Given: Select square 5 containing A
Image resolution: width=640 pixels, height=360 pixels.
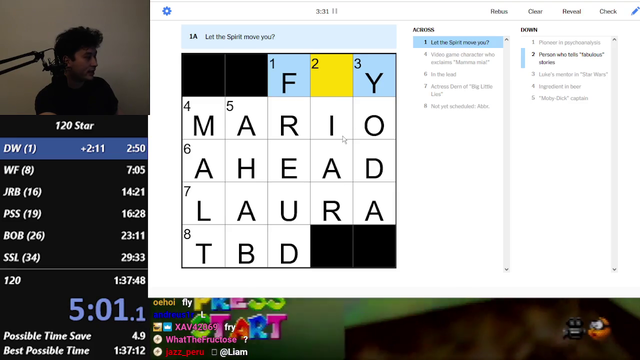Looking at the screenshot, I should pyautogui.click(x=246, y=118).
